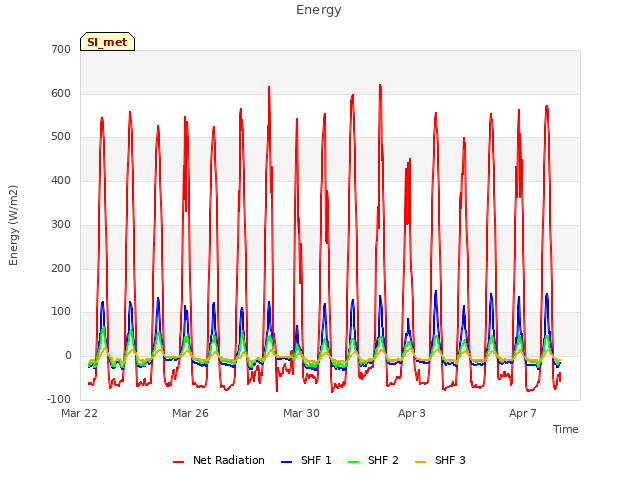This screenshot has width=640, height=480.
Task: Click the Time x-axis label
Action: click(x=566, y=429)
